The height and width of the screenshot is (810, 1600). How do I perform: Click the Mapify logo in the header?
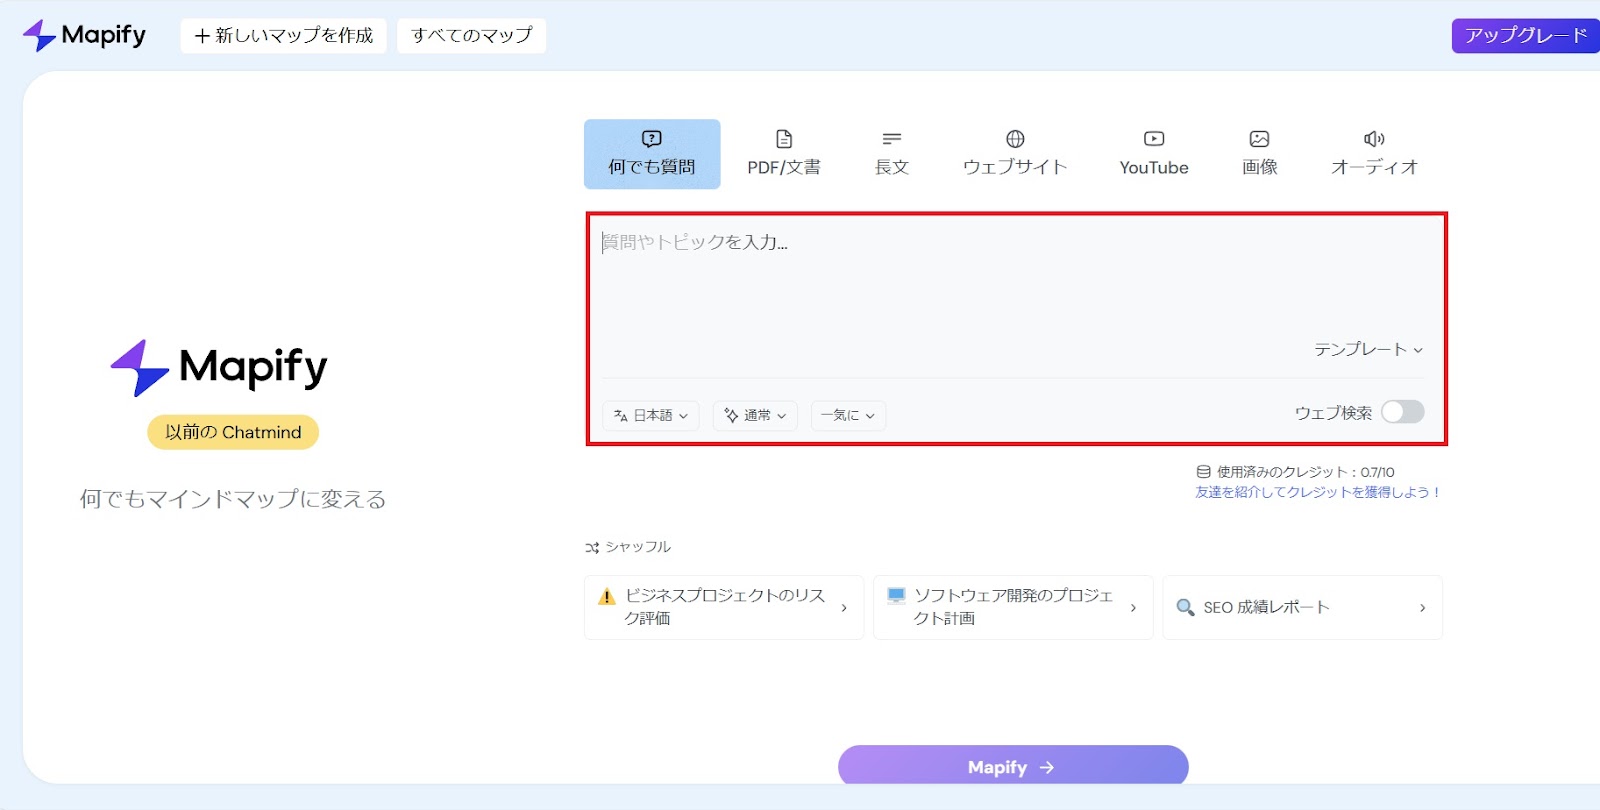tap(84, 35)
